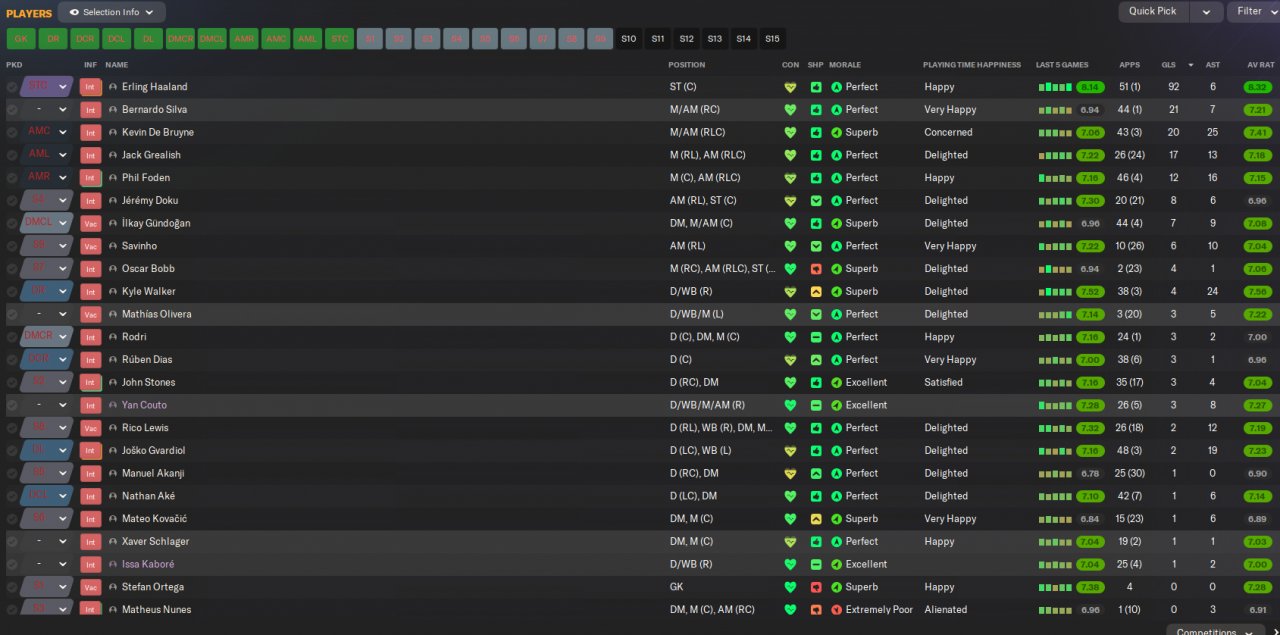This screenshot has width=1280, height=635.
Task: Toggle the selection tick for Nathan Aké
Action: [12, 496]
